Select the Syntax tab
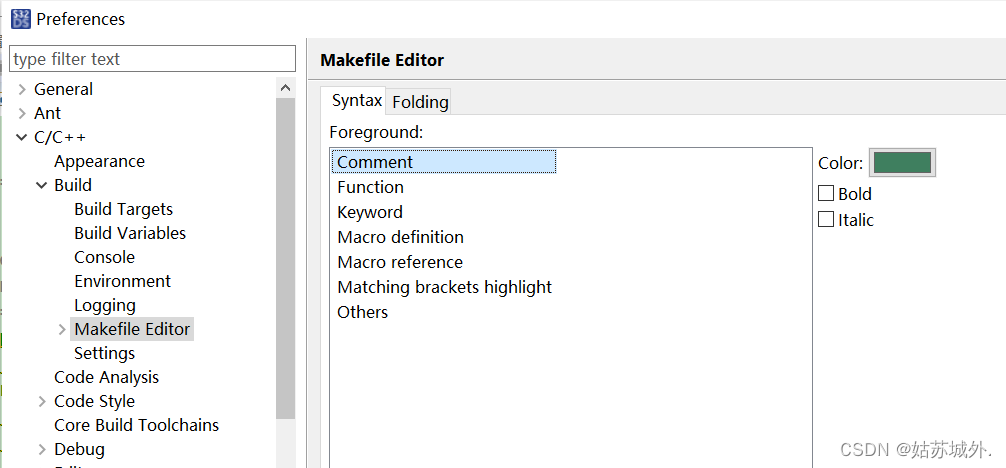This screenshot has width=1006, height=468. click(x=357, y=101)
